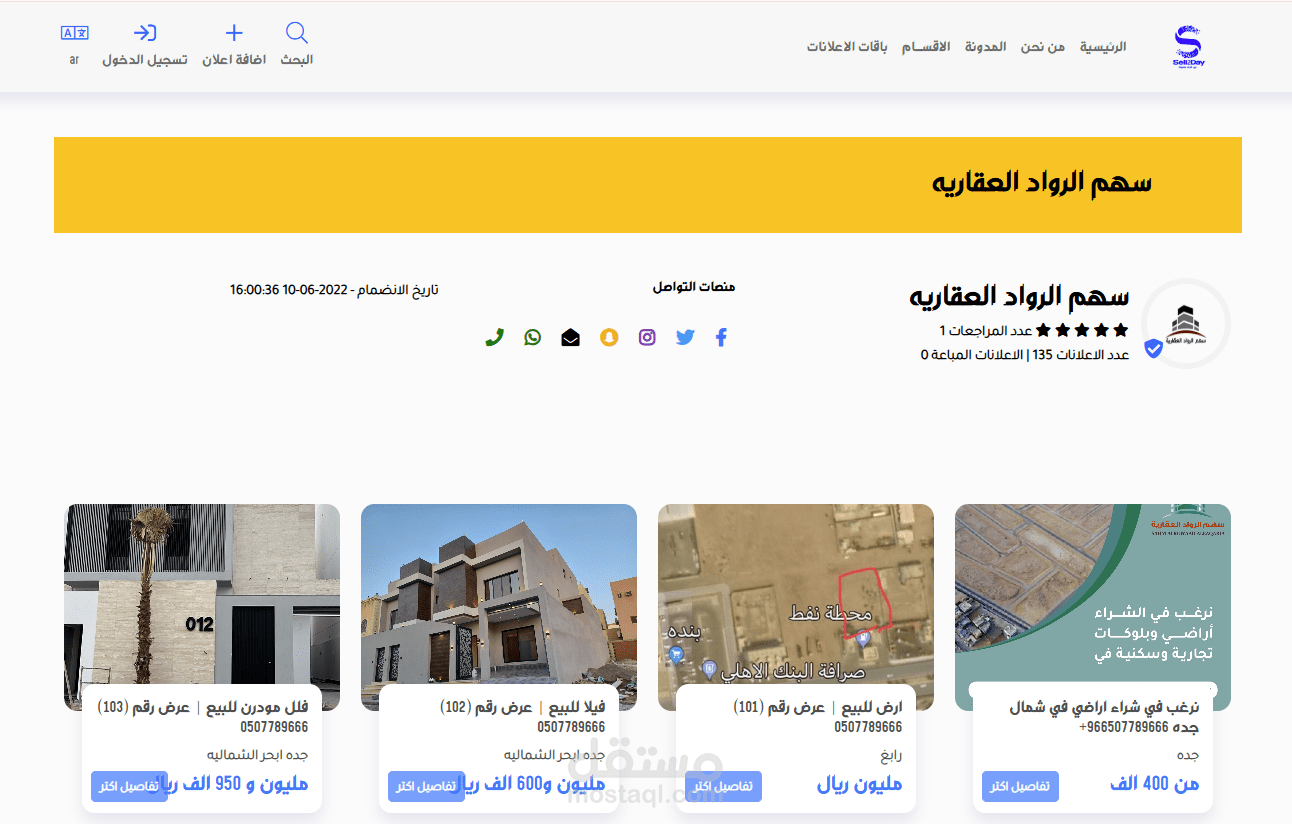Click the seller name heading beside the avatar
1292x824 pixels.
pyautogui.click(x=1019, y=296)
